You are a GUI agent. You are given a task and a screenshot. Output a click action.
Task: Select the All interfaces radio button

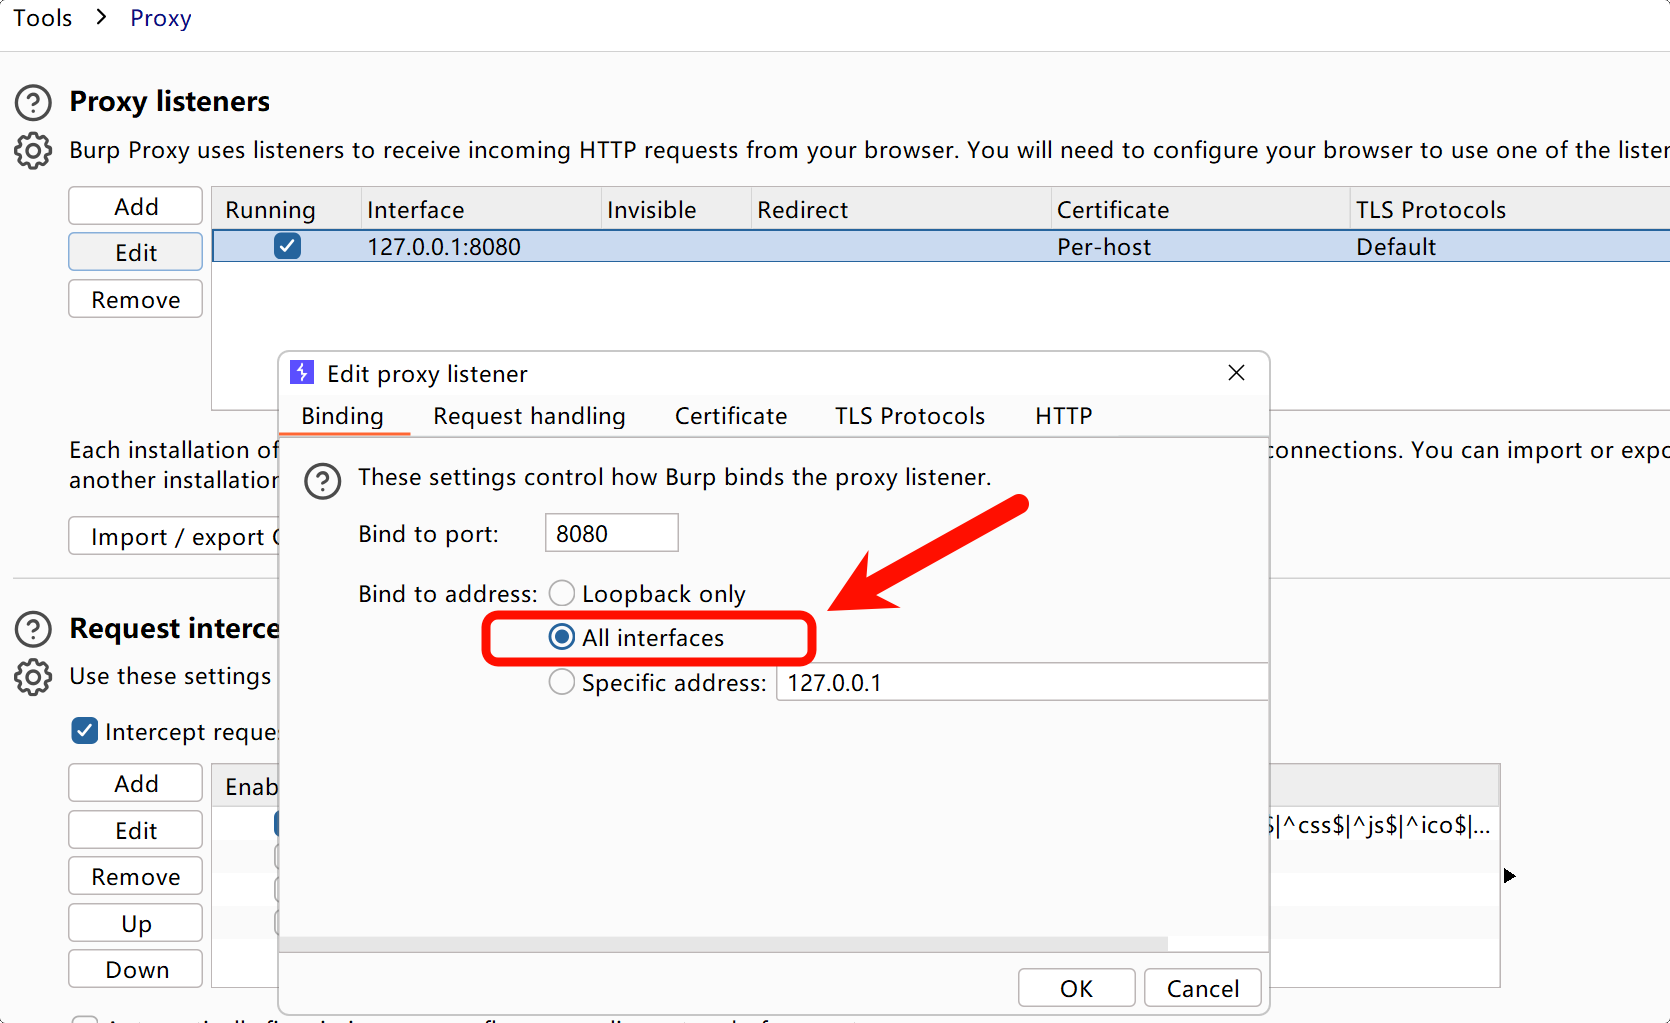click(x=562, y=638)
